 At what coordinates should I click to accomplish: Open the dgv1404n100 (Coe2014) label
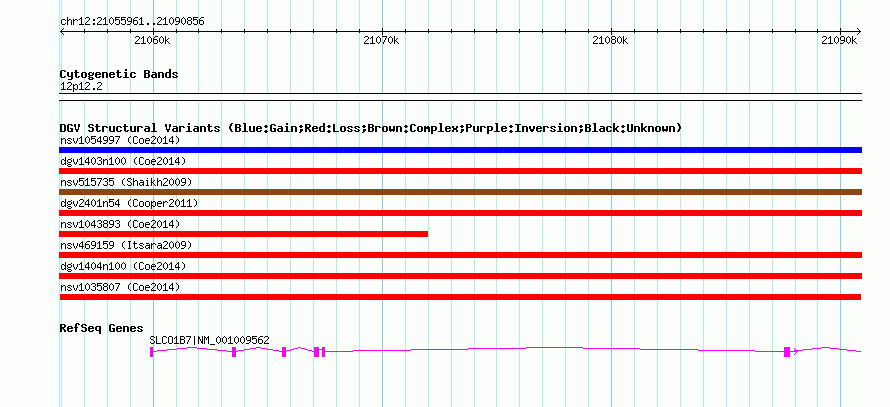[x=123, y=266]
